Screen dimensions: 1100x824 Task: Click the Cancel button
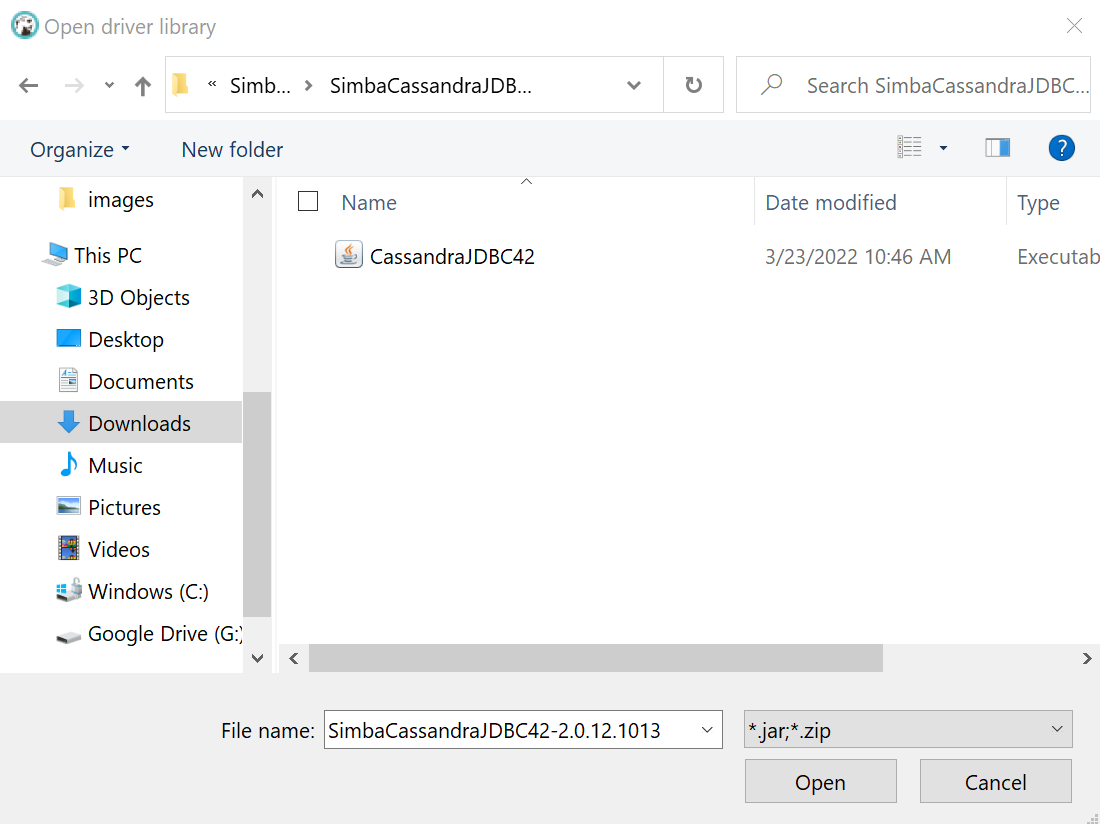coord(995,781)
